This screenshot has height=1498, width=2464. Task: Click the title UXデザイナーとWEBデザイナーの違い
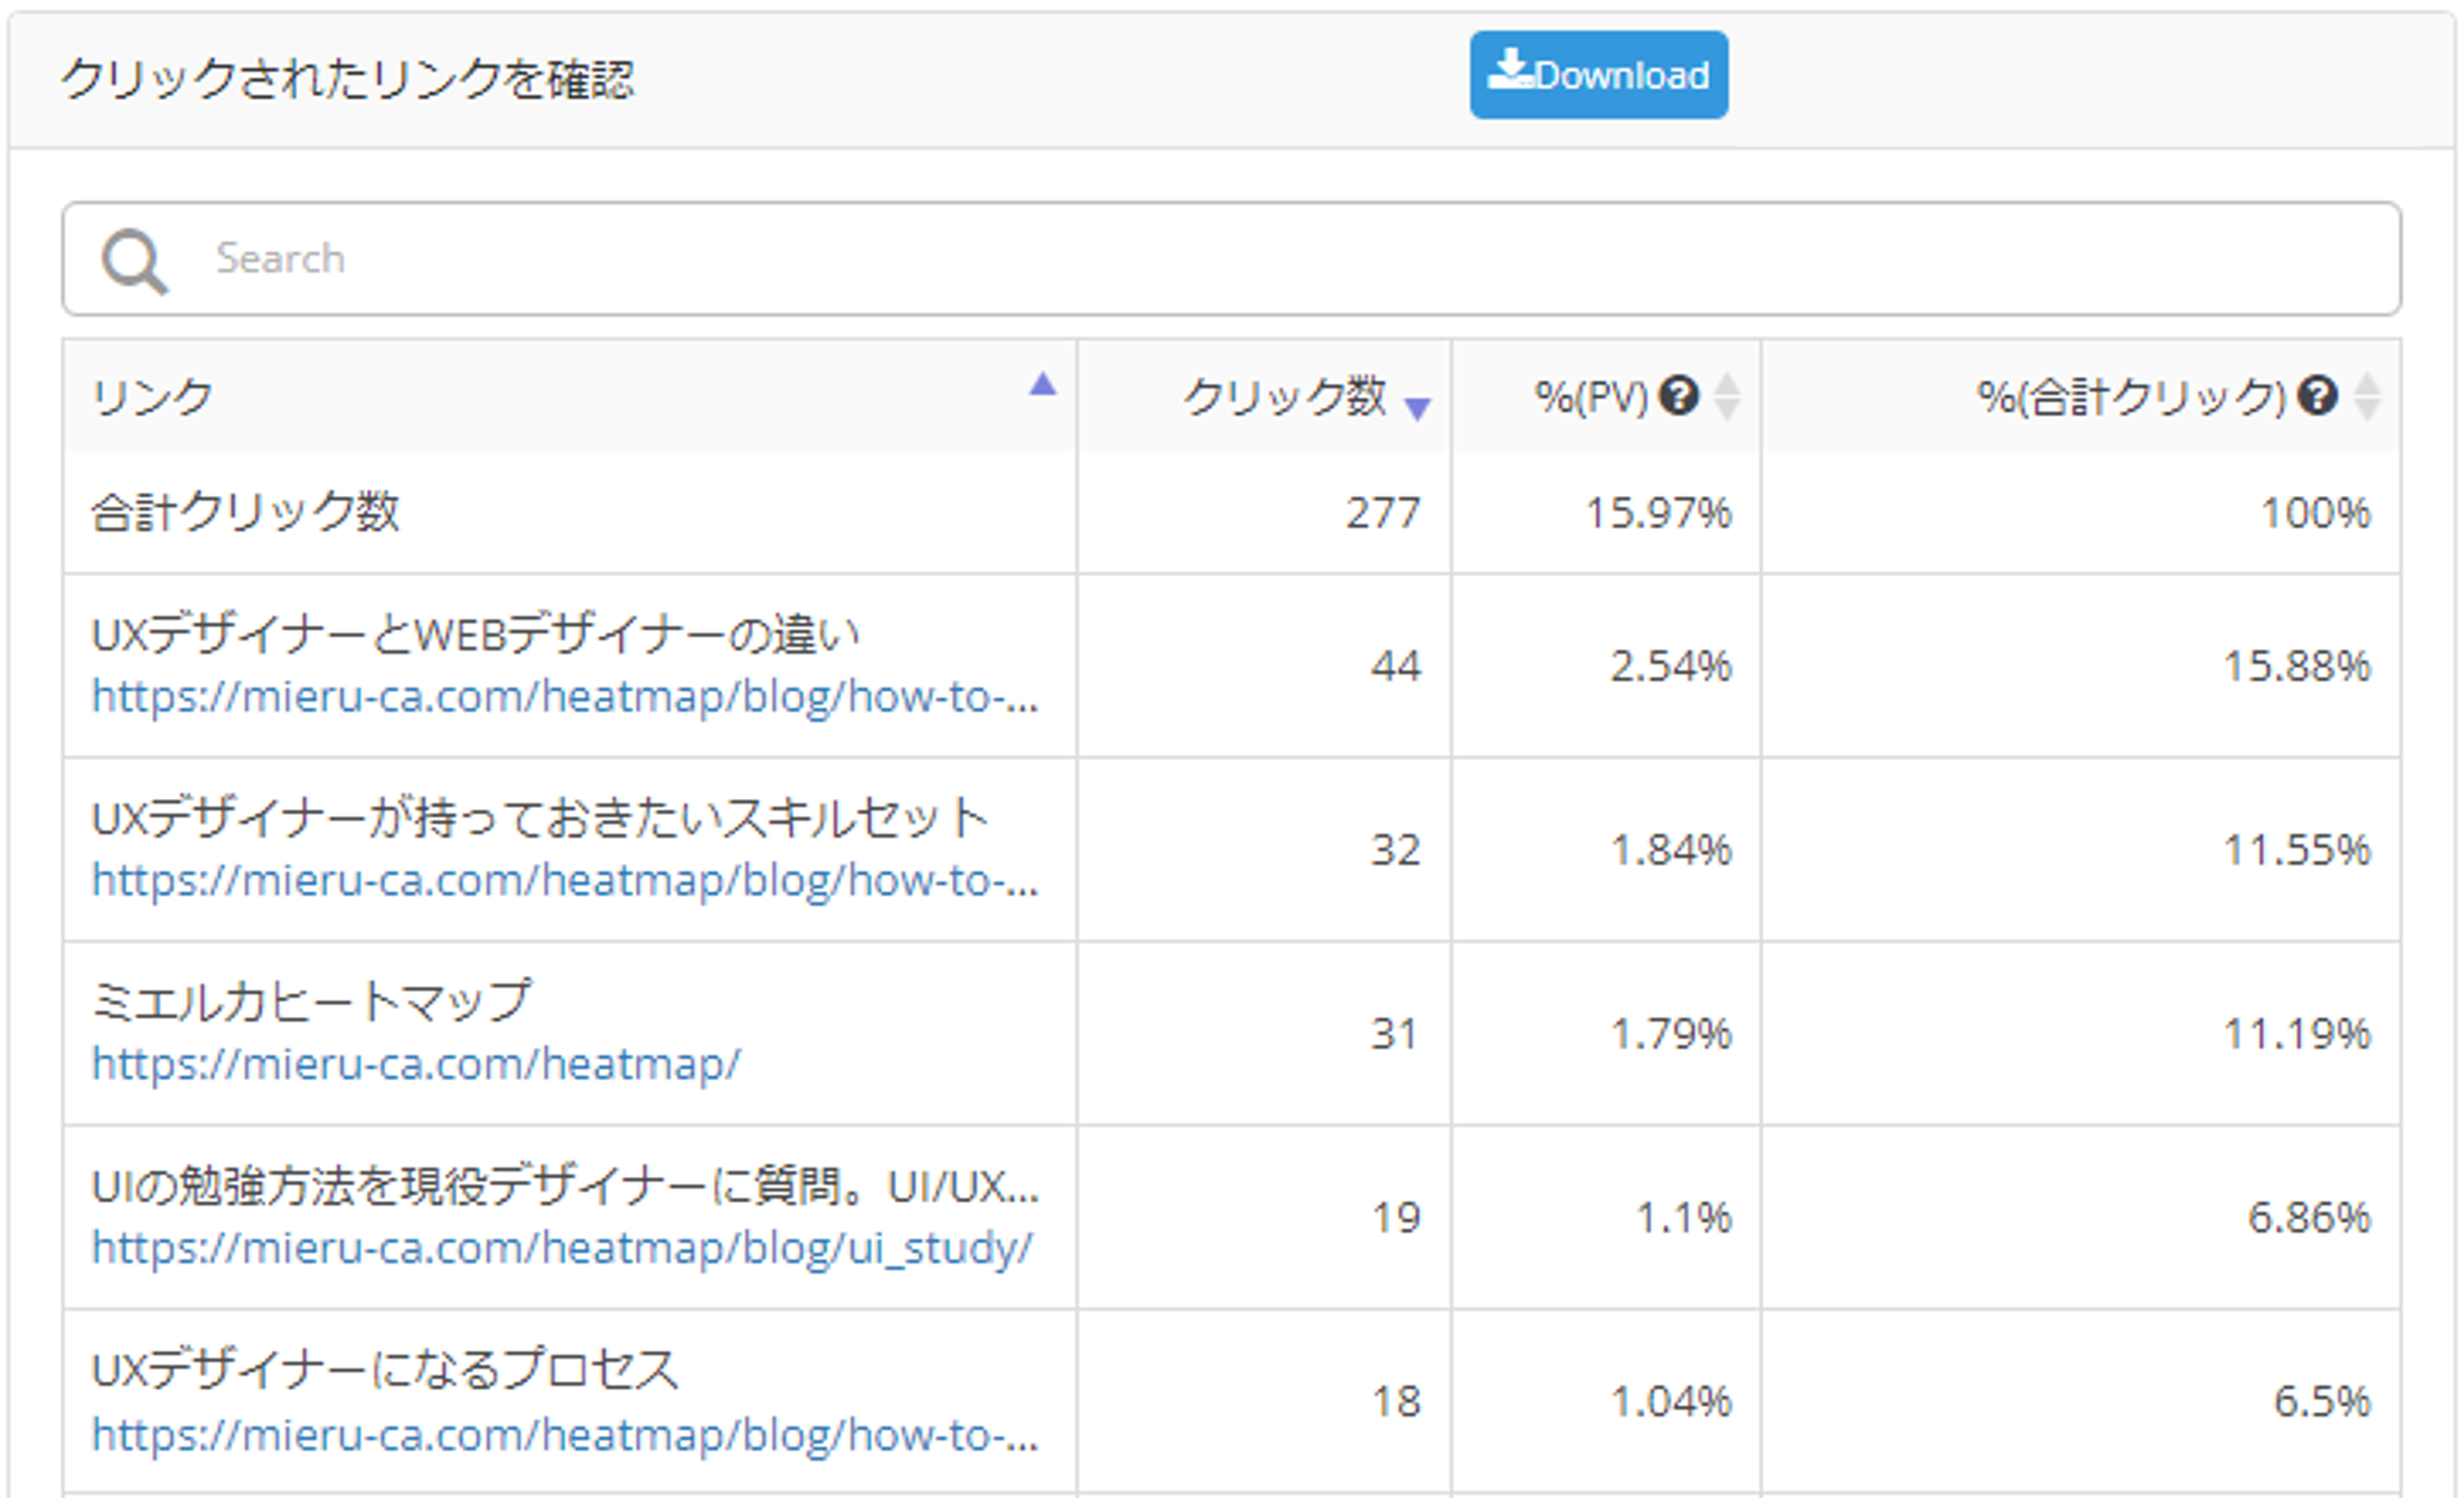[x=475, y=634]
